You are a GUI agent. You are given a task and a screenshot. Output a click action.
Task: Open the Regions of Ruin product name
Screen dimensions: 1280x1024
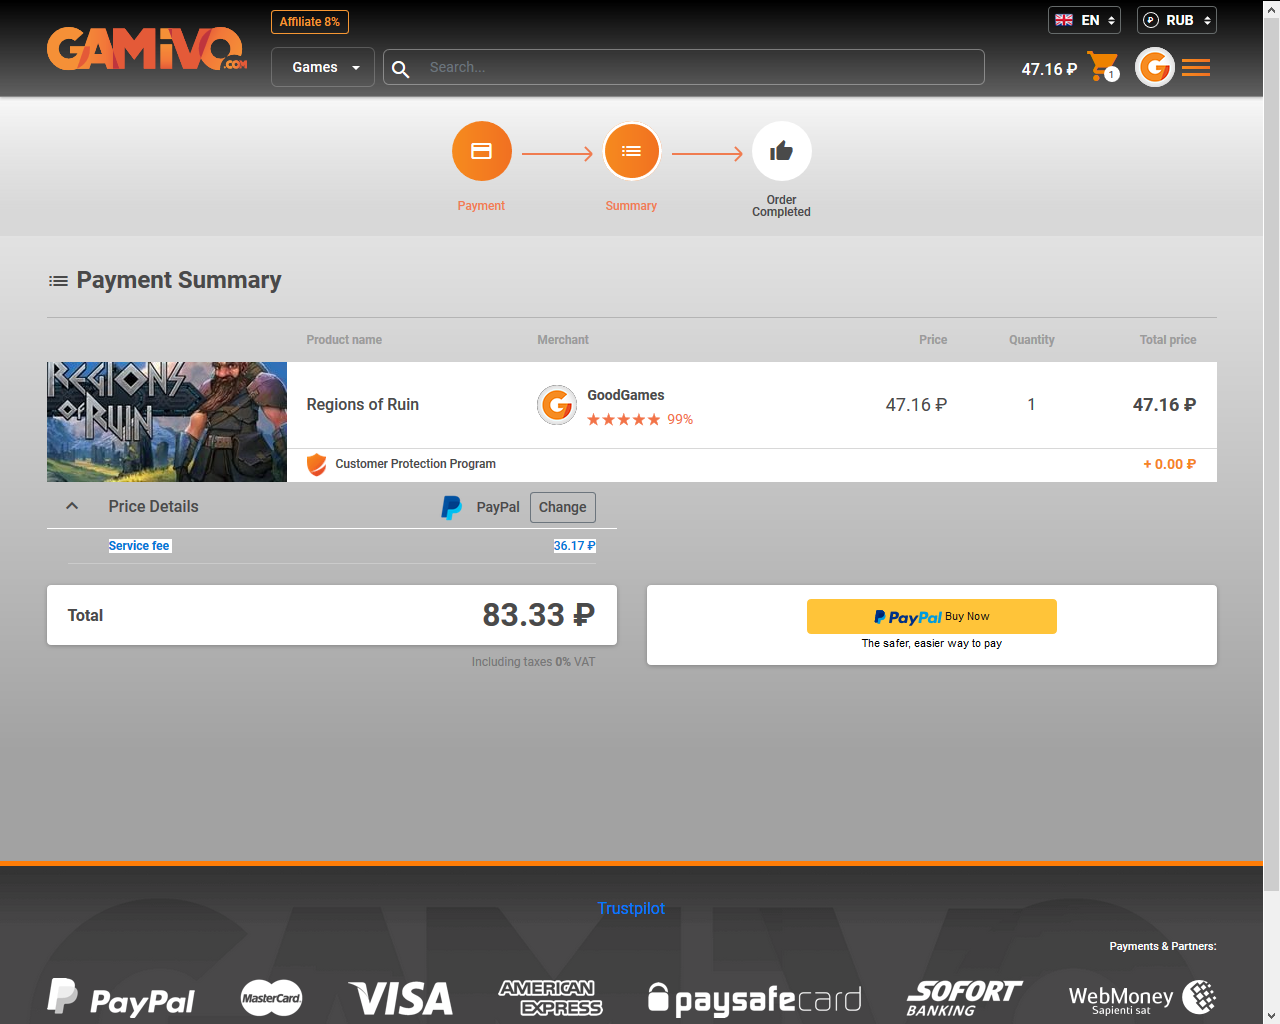point(363,405)
